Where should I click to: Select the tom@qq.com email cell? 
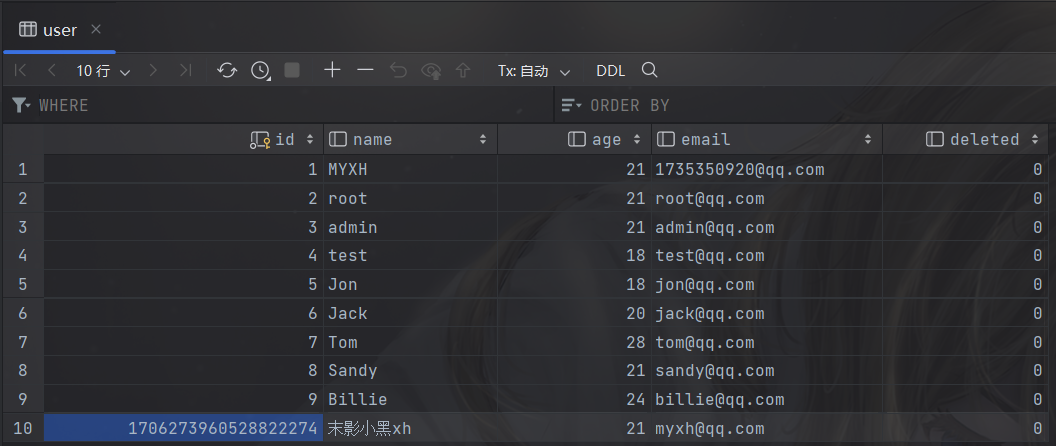pyautogui.click(x=766, y=342)
